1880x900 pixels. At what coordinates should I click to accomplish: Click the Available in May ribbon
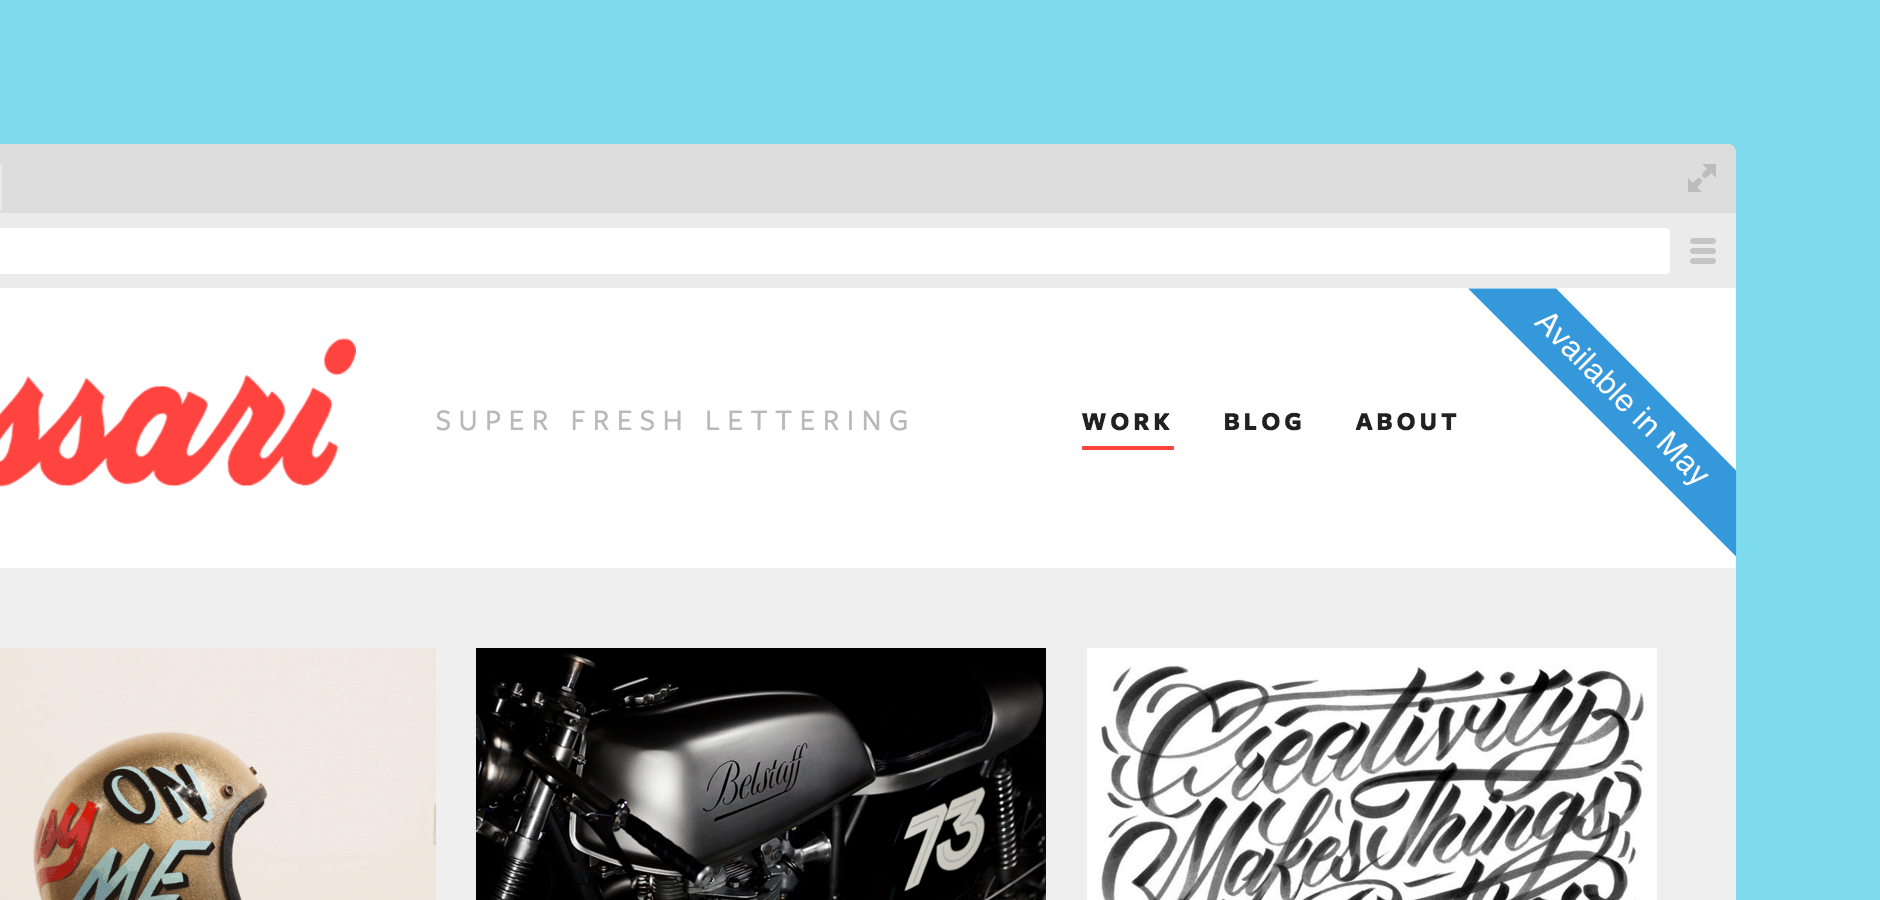1620,400
